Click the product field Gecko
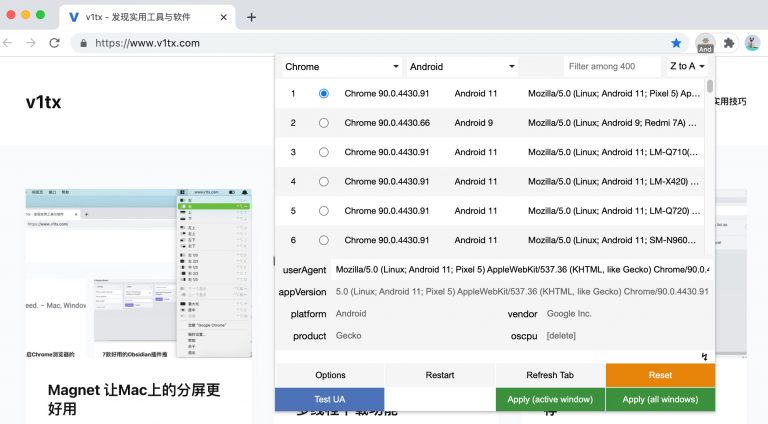The width and height of the screenshot is (768, 424). click(413, 336)
